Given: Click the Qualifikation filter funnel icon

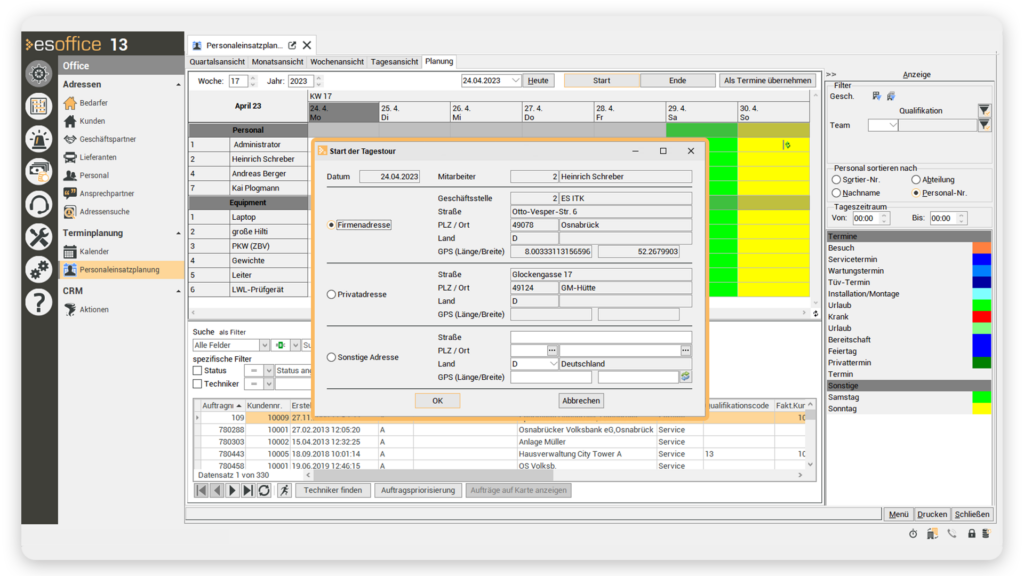Looking at the screenshot, I should coord(984,110).
